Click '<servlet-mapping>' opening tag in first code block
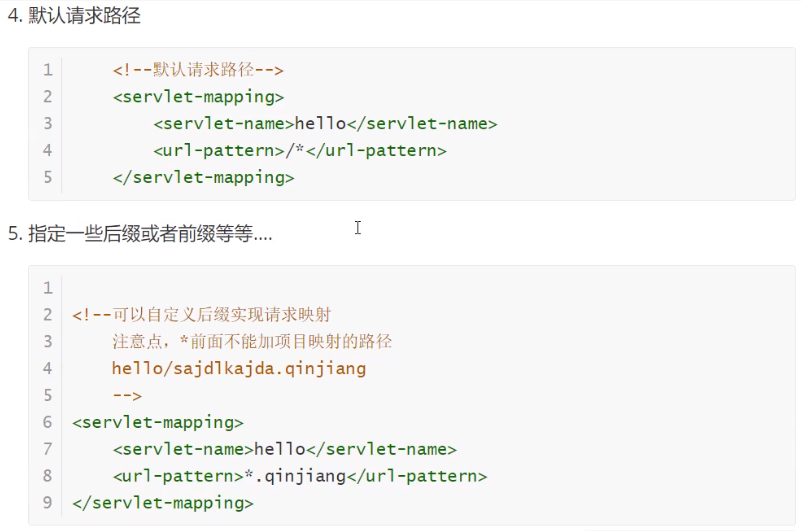 click(x=198, y=97)
